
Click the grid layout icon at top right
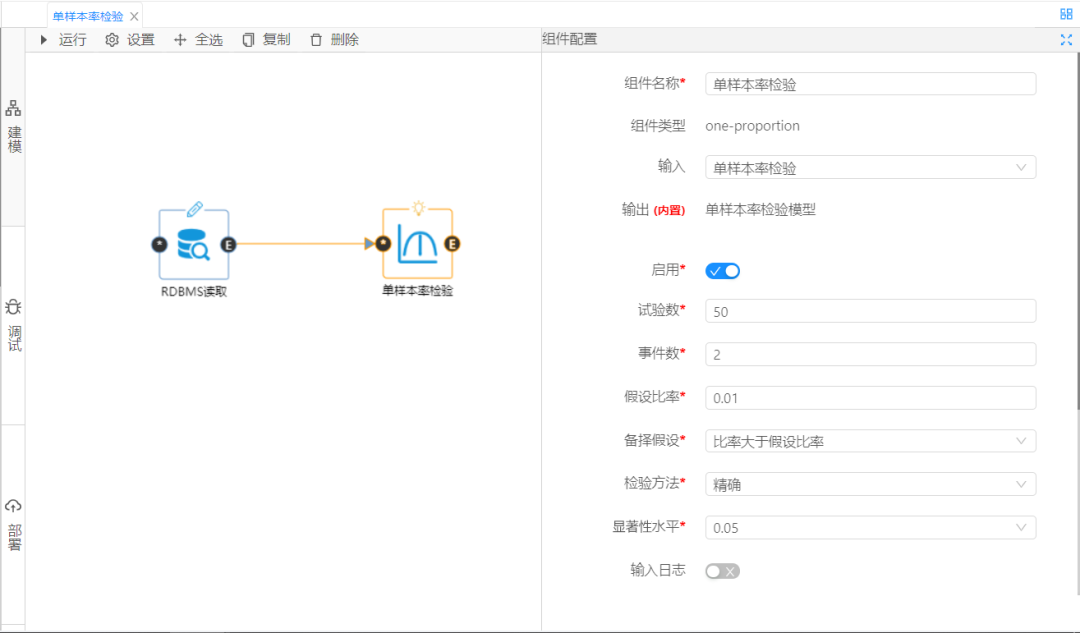[1065, 14]
